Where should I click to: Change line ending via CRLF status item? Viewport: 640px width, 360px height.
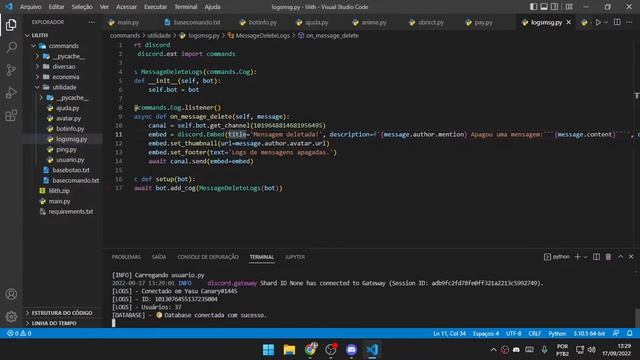pos(534,333)
